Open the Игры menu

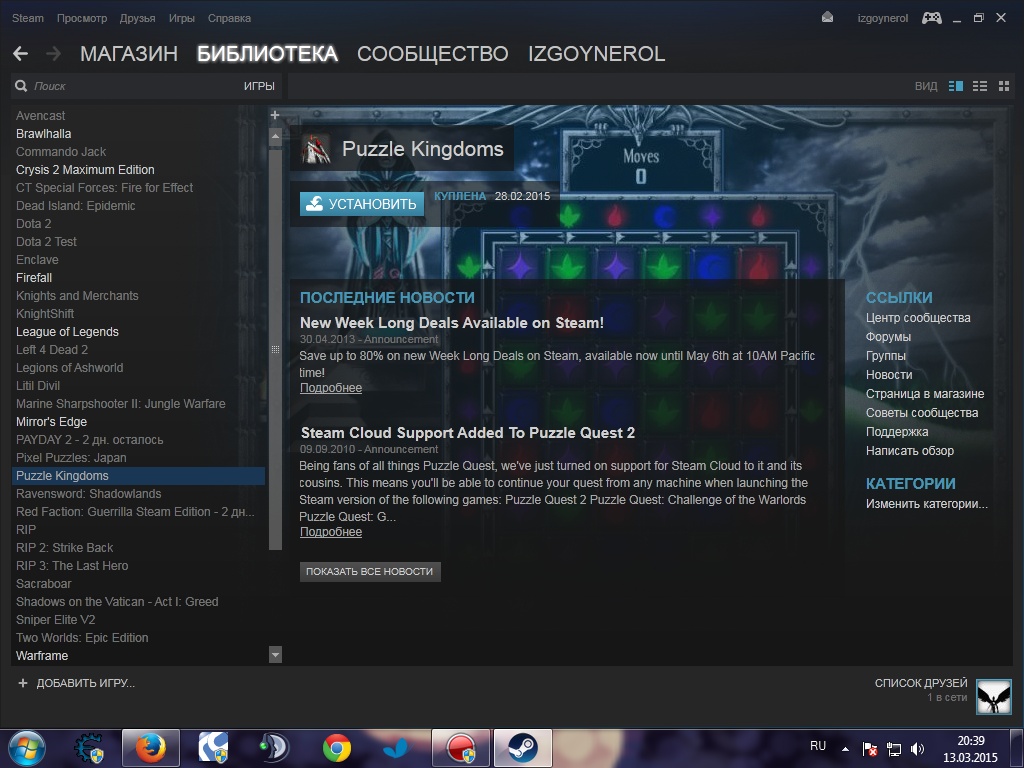pos(182,18)
